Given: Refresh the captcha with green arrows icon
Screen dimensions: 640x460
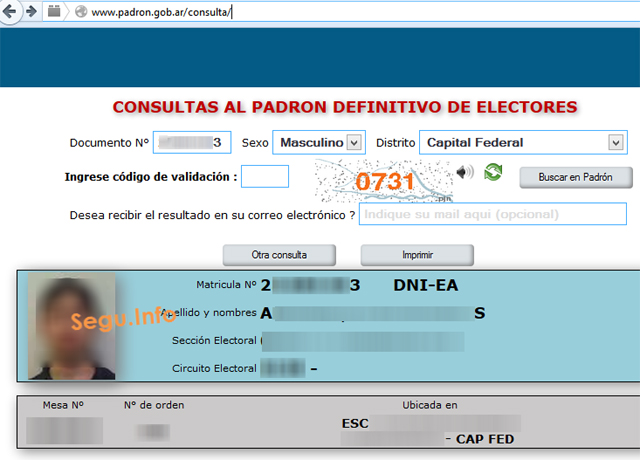Looking at the screenshot, I should (x=493, y=172).
